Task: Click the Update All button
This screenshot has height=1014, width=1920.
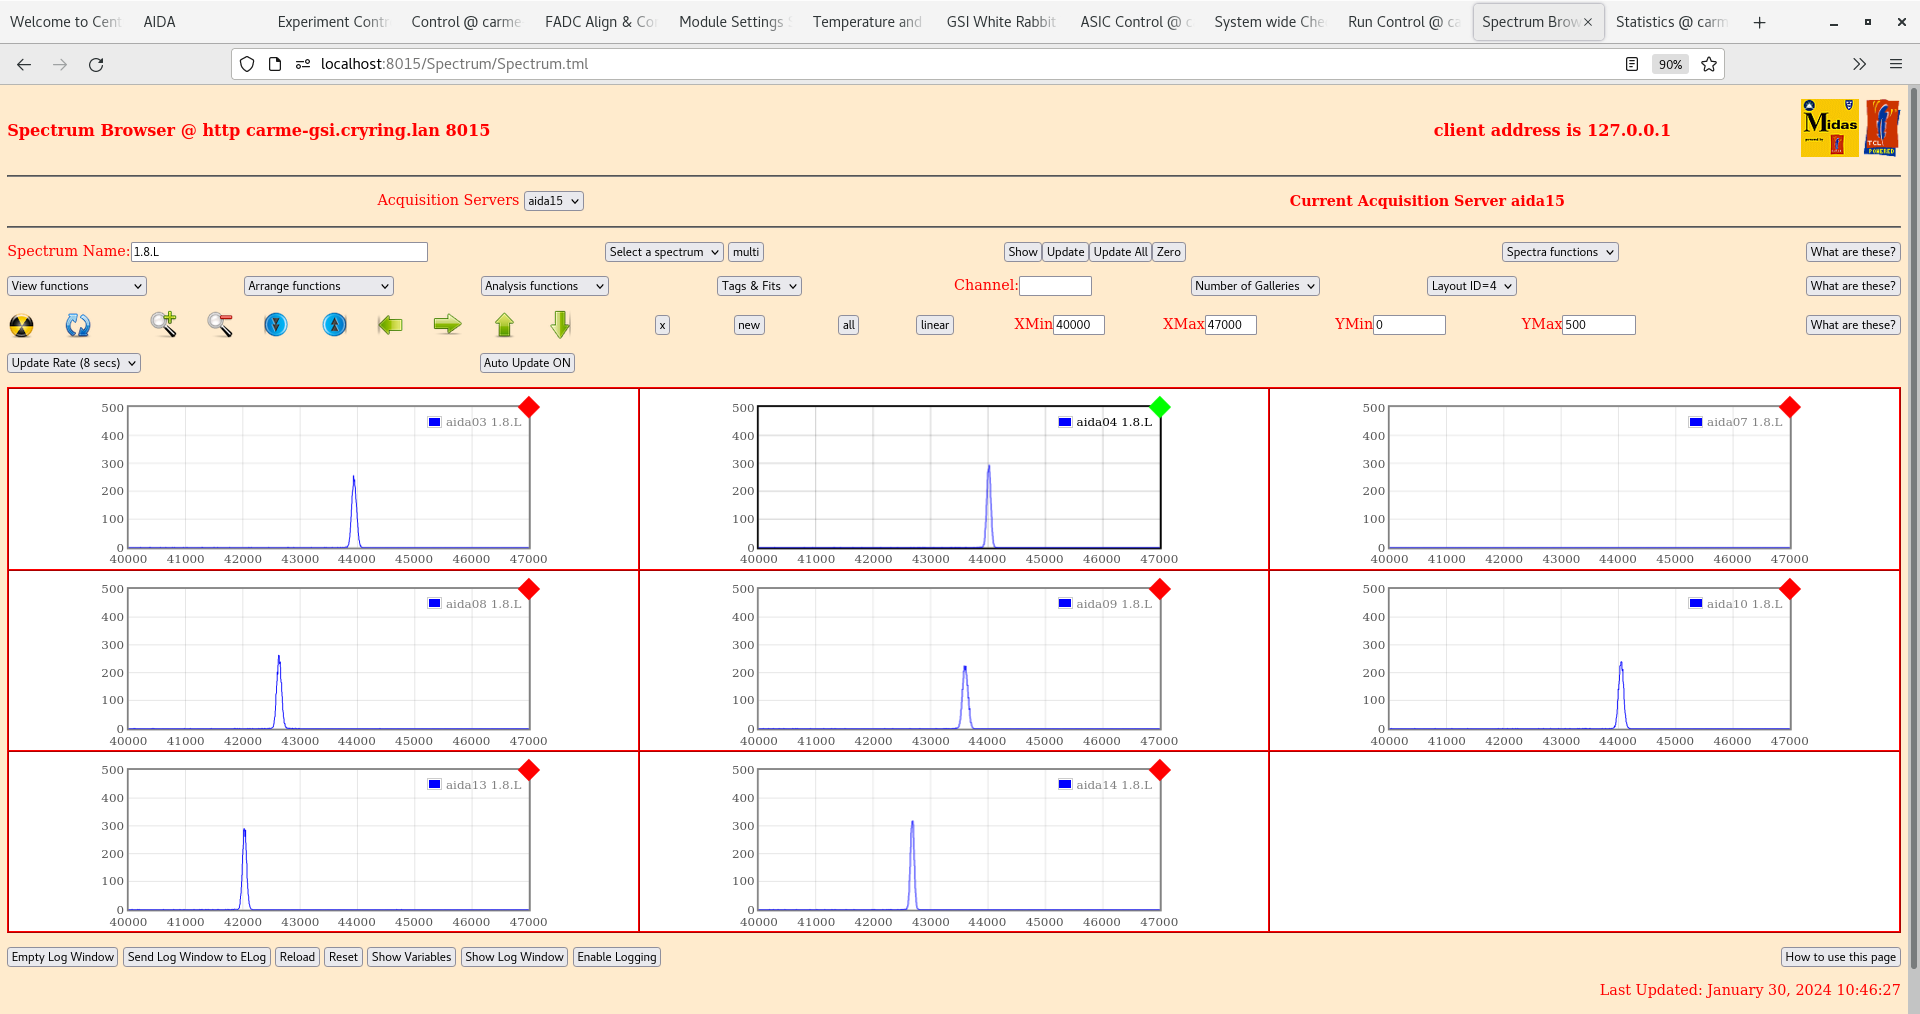Action: click(1119, 251)
